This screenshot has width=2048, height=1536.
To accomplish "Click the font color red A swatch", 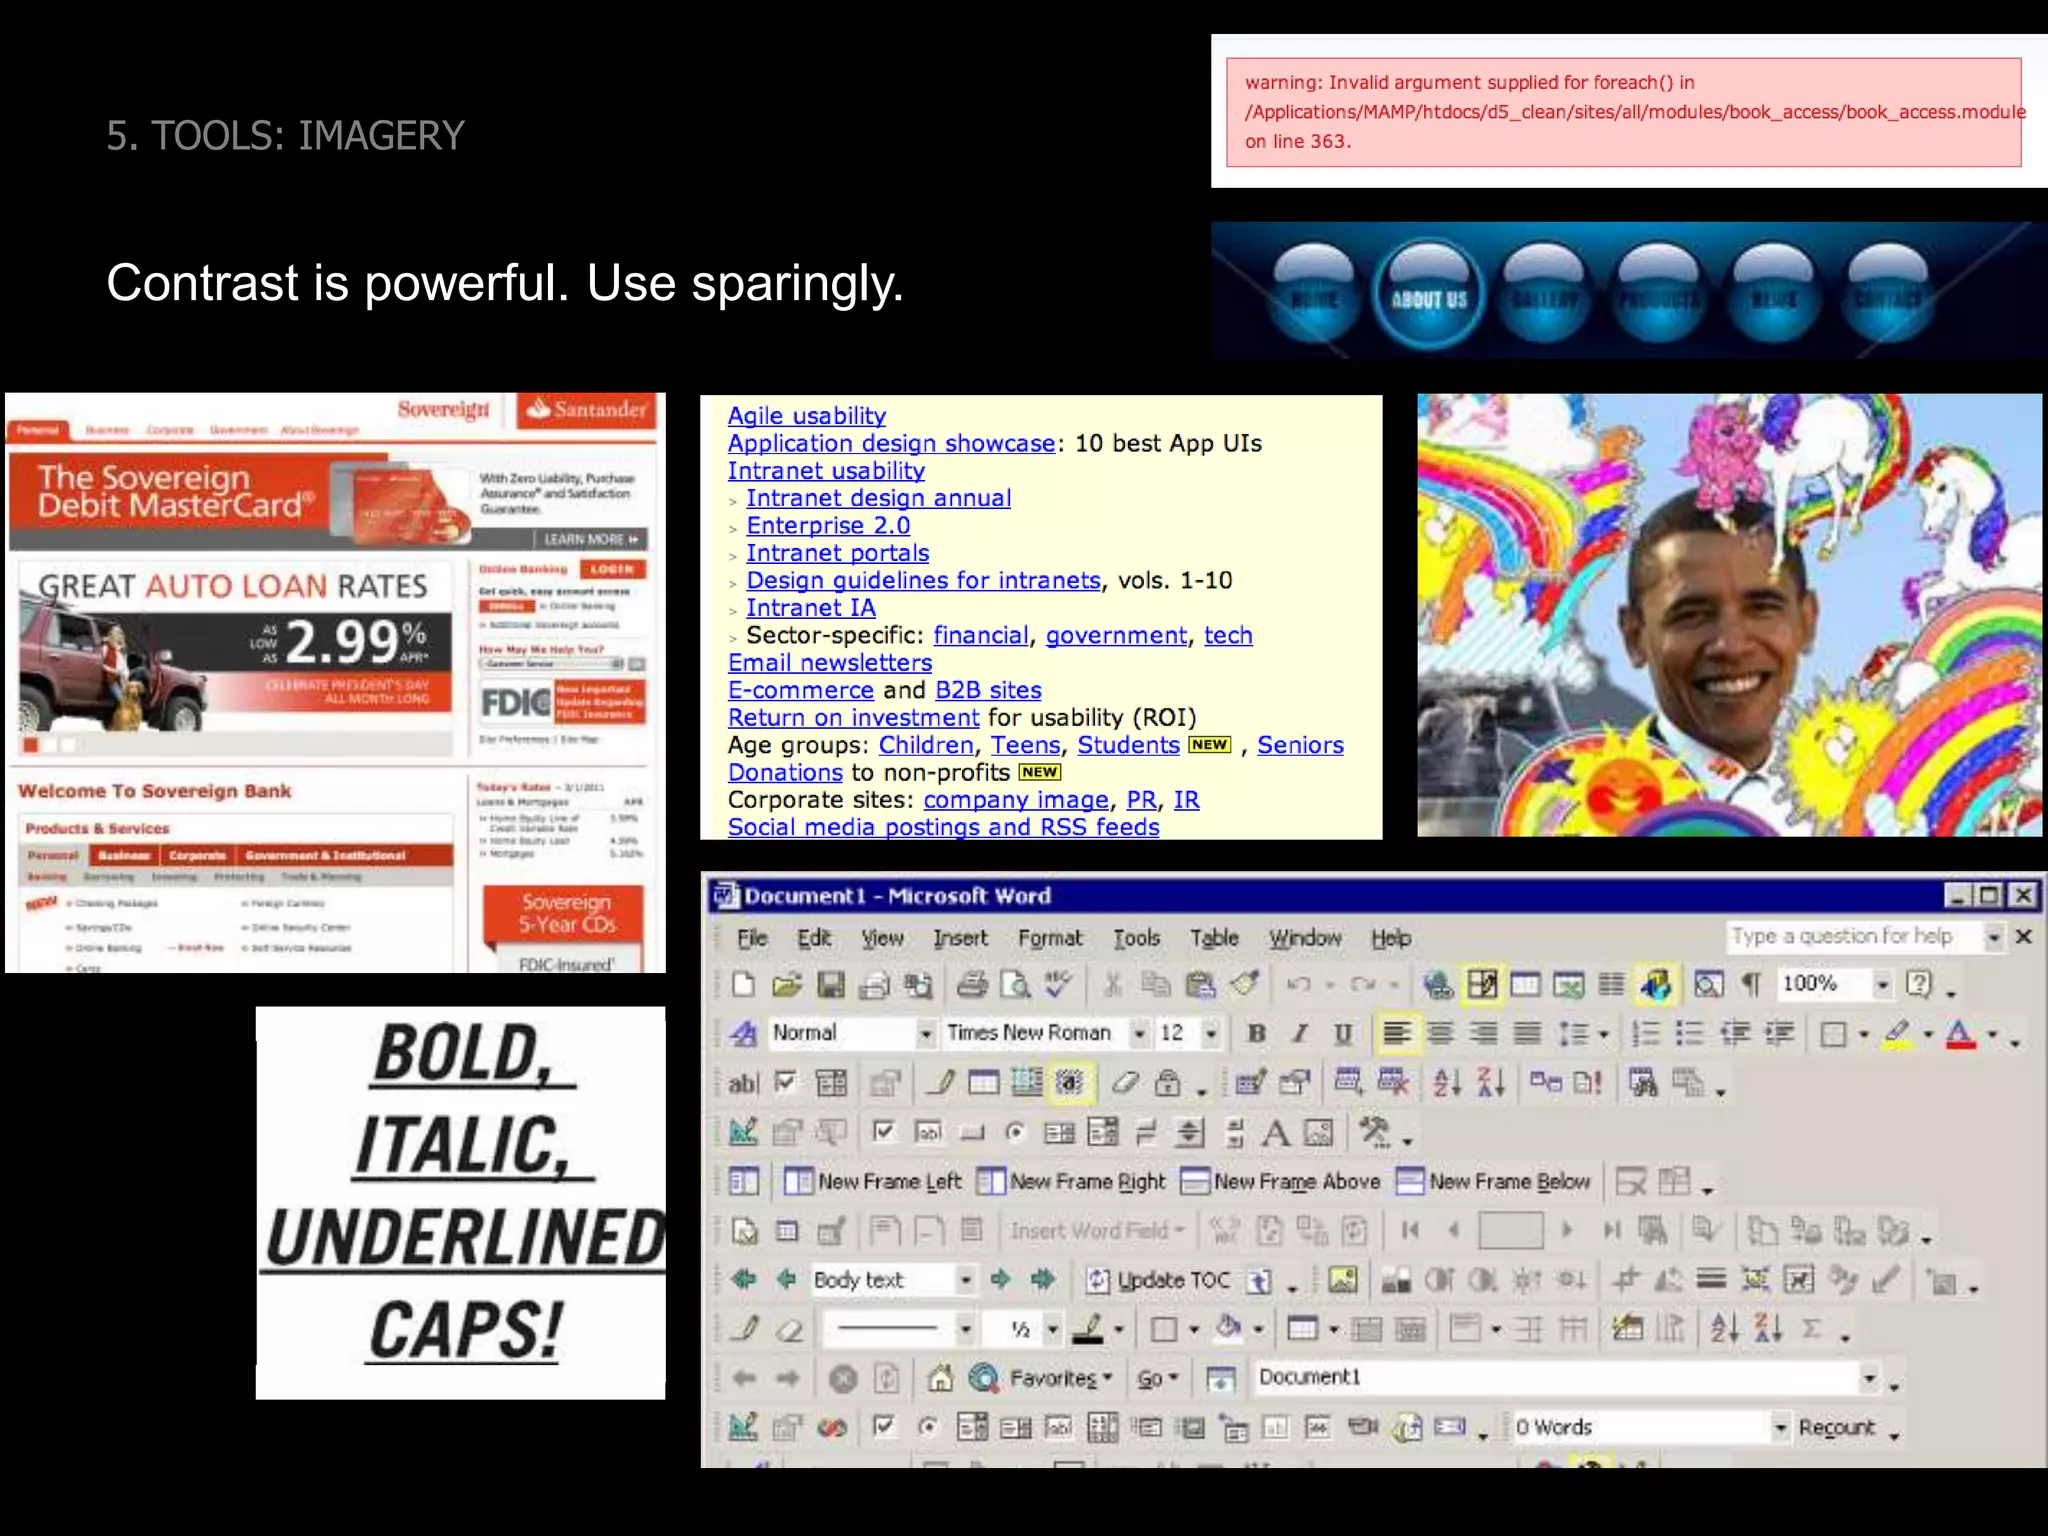I will pos(1960,1034).
